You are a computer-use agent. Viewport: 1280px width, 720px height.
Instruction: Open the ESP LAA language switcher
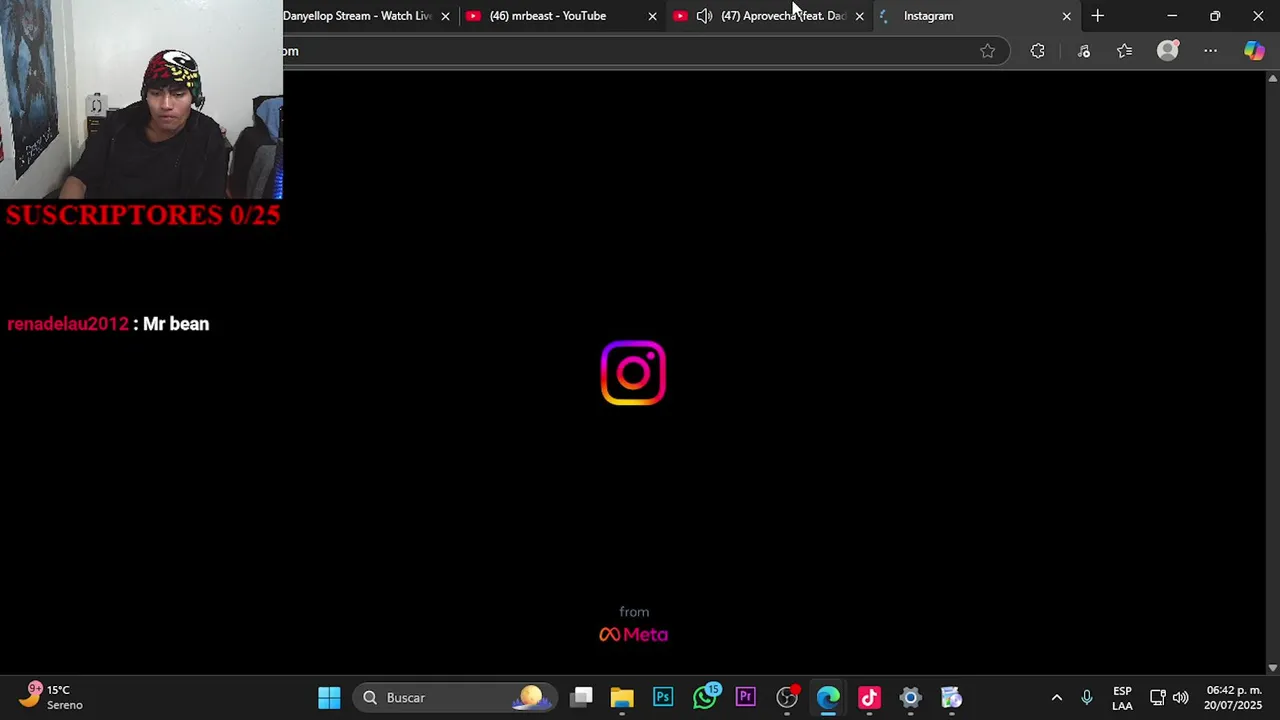[1122, 698]
